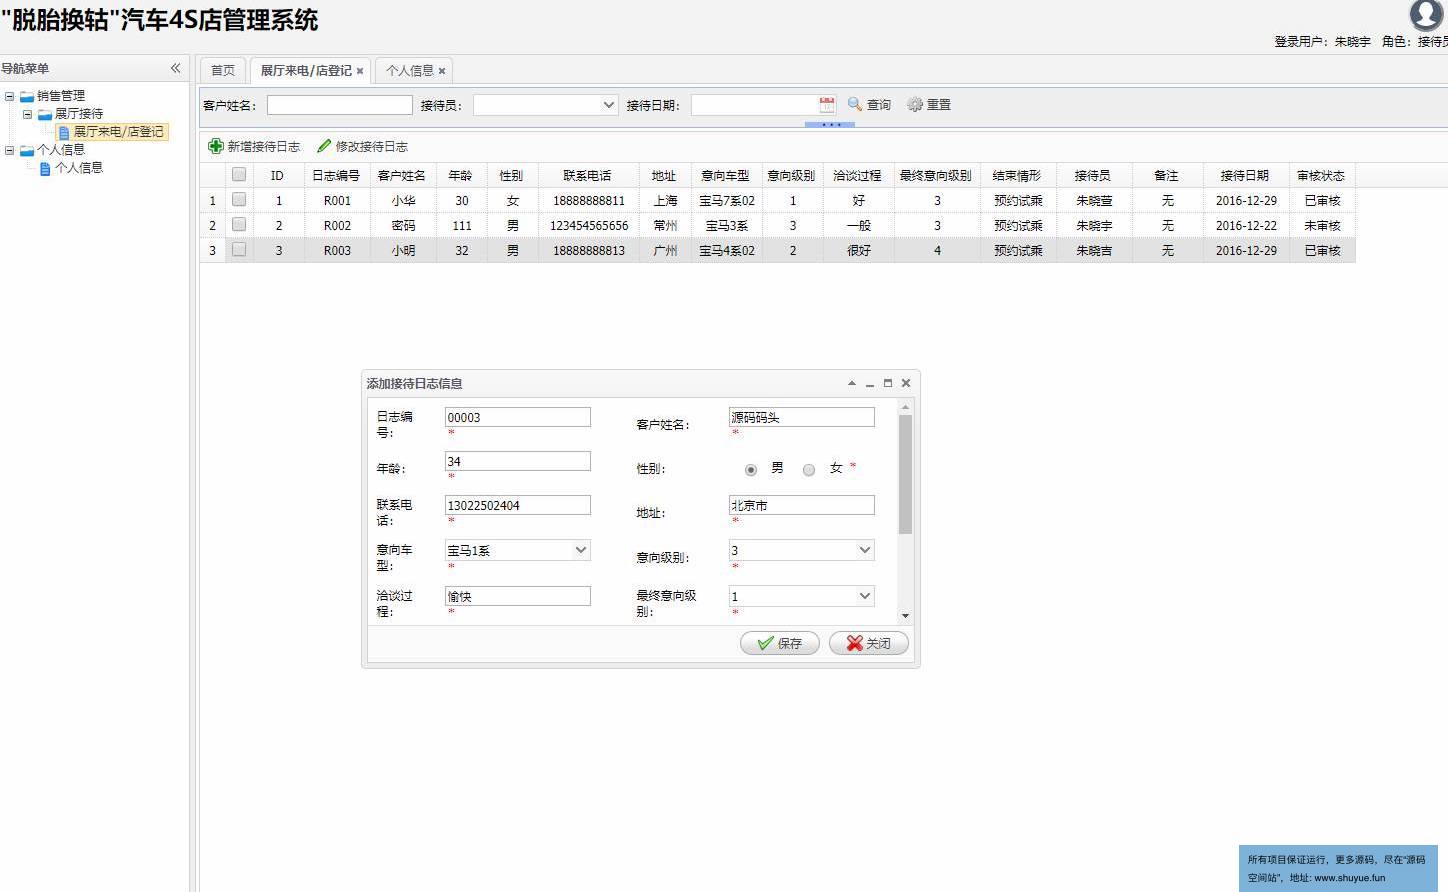
Task: Open the 个人信息 tab
Action: click(409, 70)
